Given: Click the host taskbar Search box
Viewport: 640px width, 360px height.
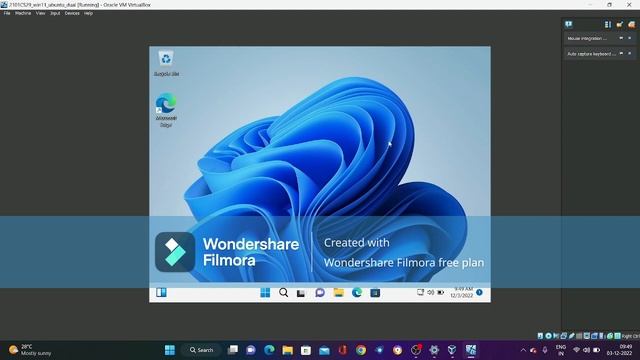Looking at the screenshot, I should click(201, 350).
